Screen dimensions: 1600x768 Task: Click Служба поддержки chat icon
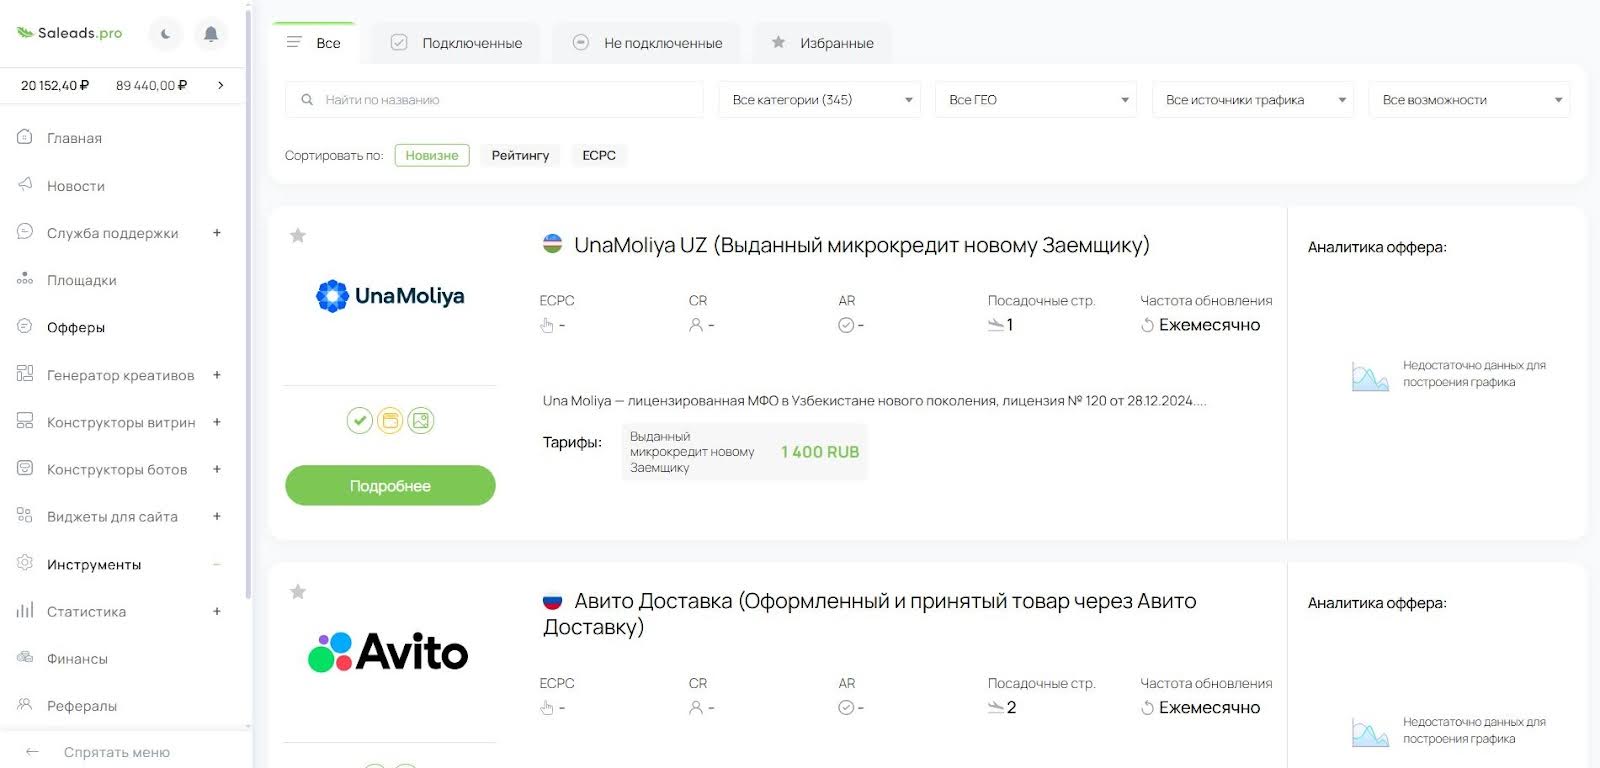[x=25, y=232]
